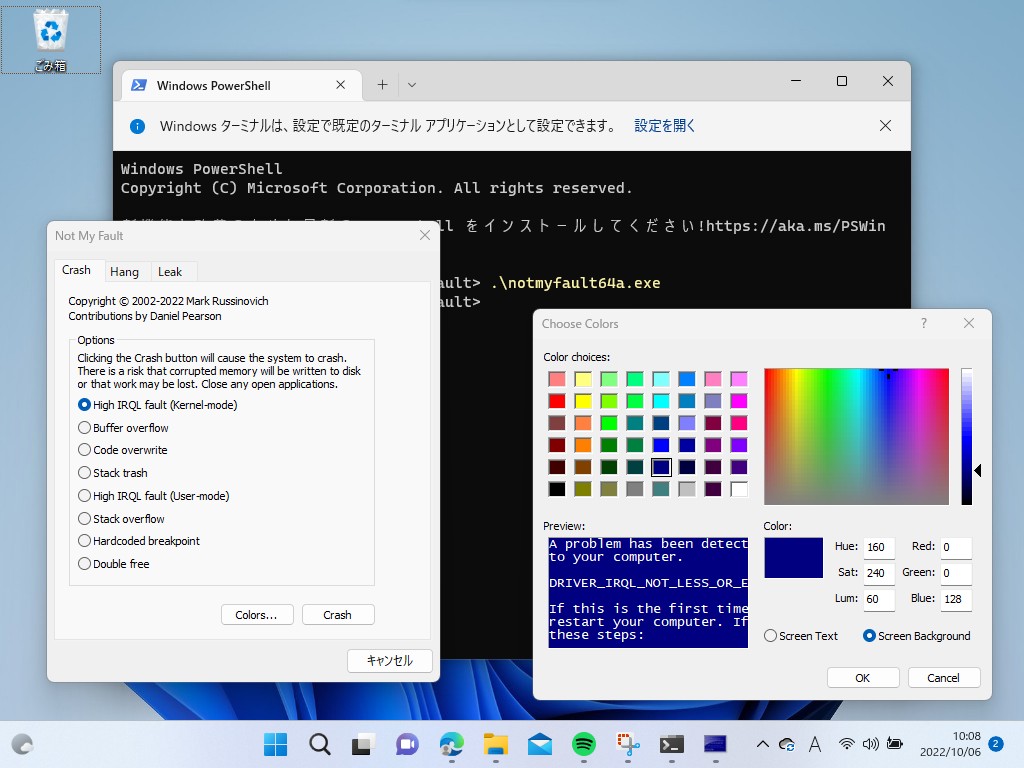Choose the Double free fault option

[x=84, y=564]
